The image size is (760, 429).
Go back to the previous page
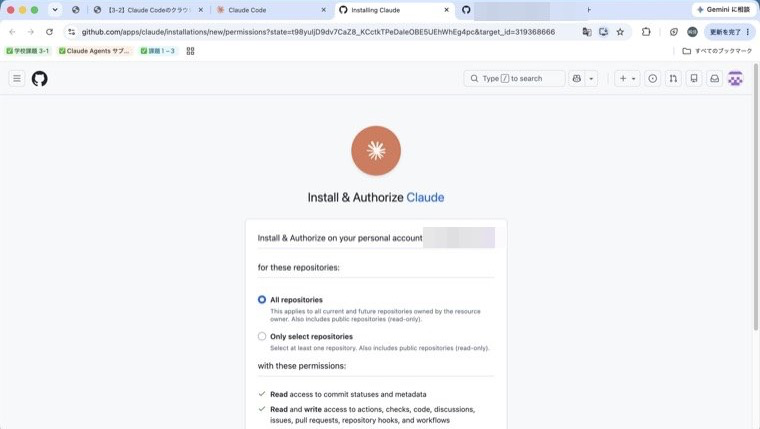tap(12, 32)
